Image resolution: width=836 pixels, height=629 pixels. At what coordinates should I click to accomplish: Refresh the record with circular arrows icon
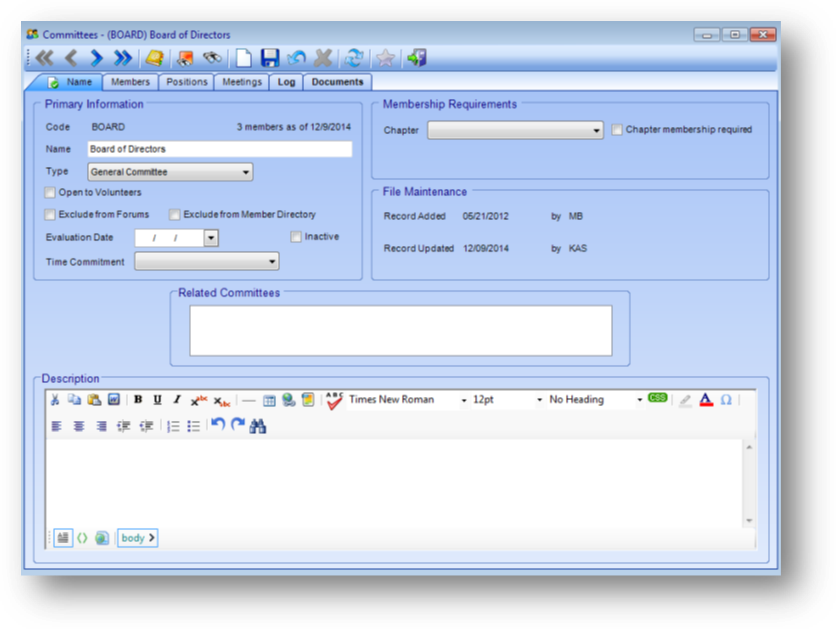(x=354, y=58)
